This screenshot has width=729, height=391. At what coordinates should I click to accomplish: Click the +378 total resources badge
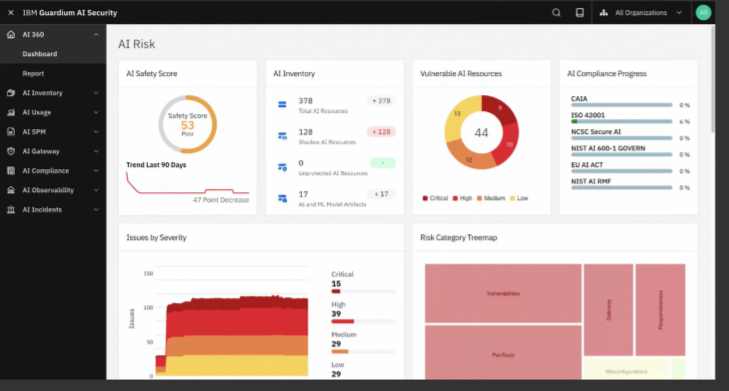pyautogui.click(x=381, y=100)
